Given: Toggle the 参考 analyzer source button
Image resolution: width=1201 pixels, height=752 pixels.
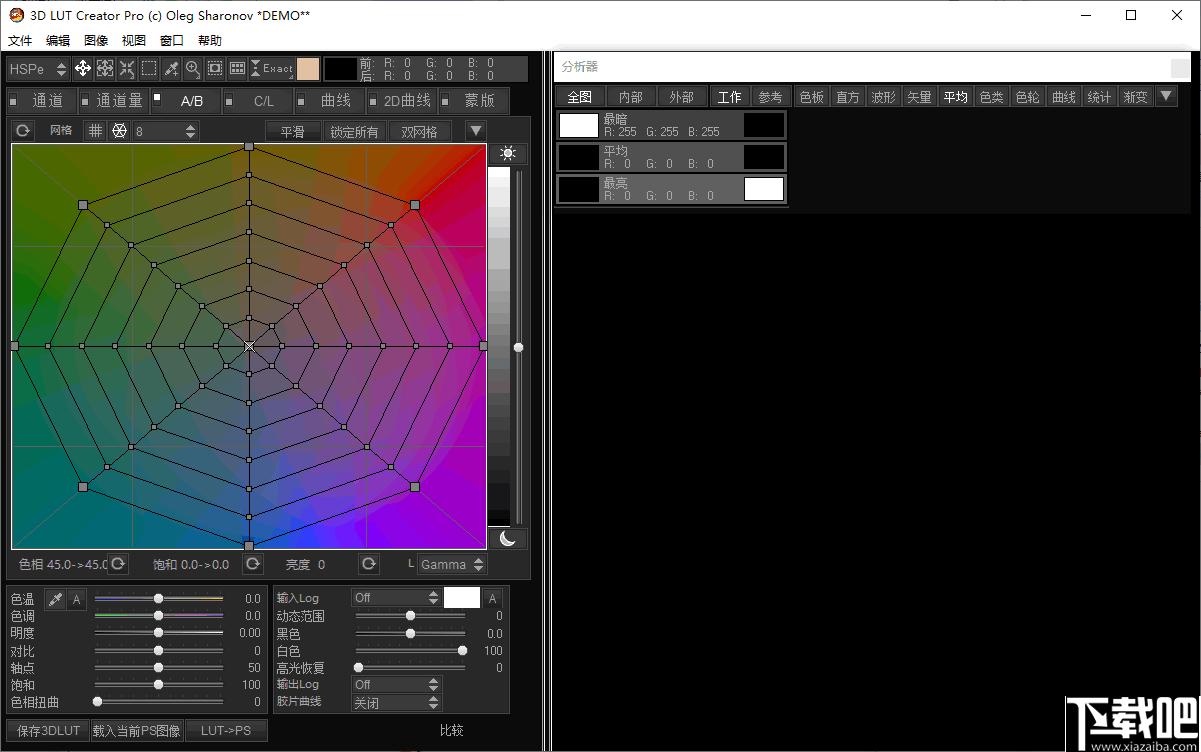Looking at the screenshot, I should click(x=770, y=97).
